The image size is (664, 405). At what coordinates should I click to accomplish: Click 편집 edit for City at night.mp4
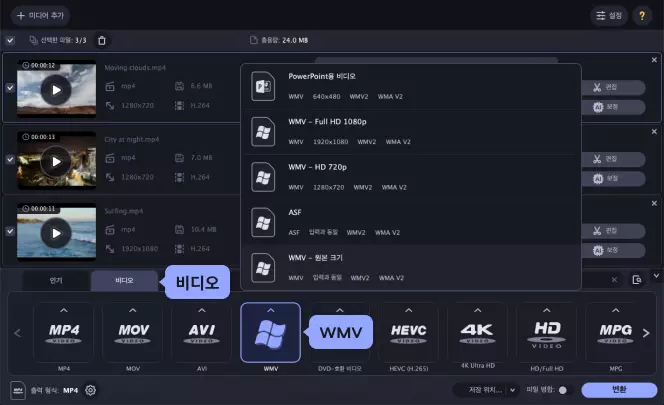click(x=613, y=159)
